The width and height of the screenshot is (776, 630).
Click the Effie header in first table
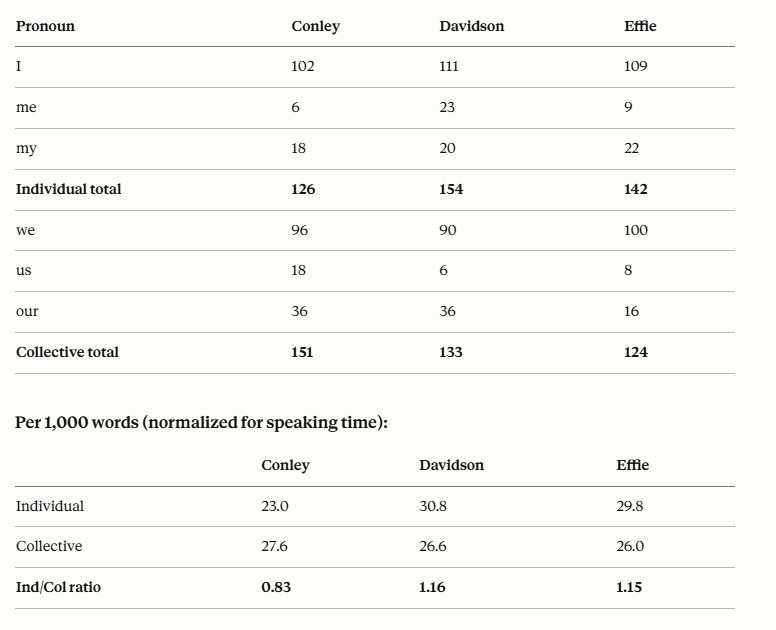[x=640, y=26]
